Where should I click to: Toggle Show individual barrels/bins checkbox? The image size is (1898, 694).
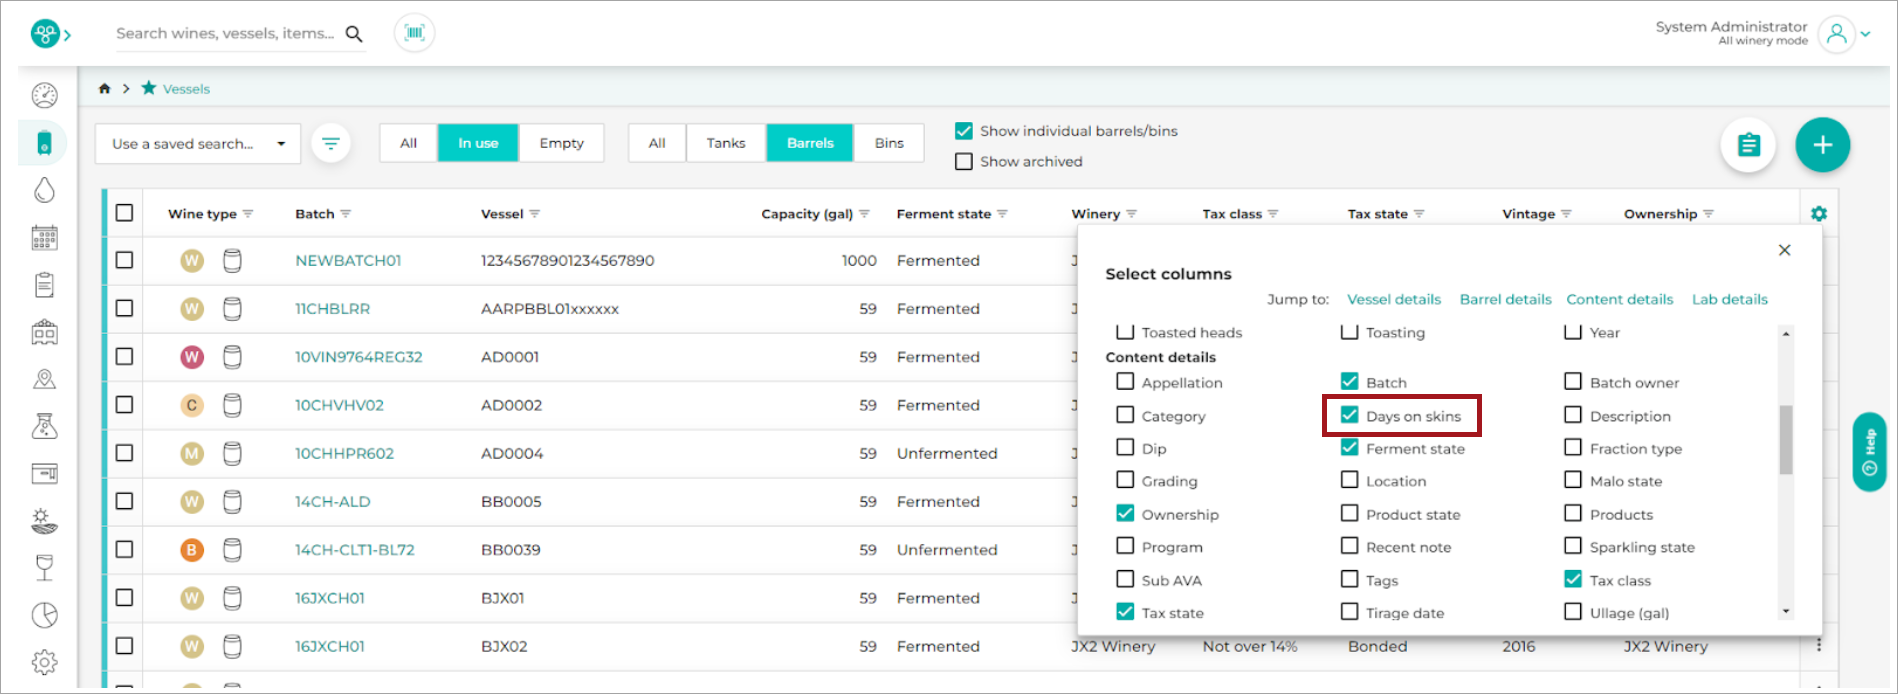(964, 130)
